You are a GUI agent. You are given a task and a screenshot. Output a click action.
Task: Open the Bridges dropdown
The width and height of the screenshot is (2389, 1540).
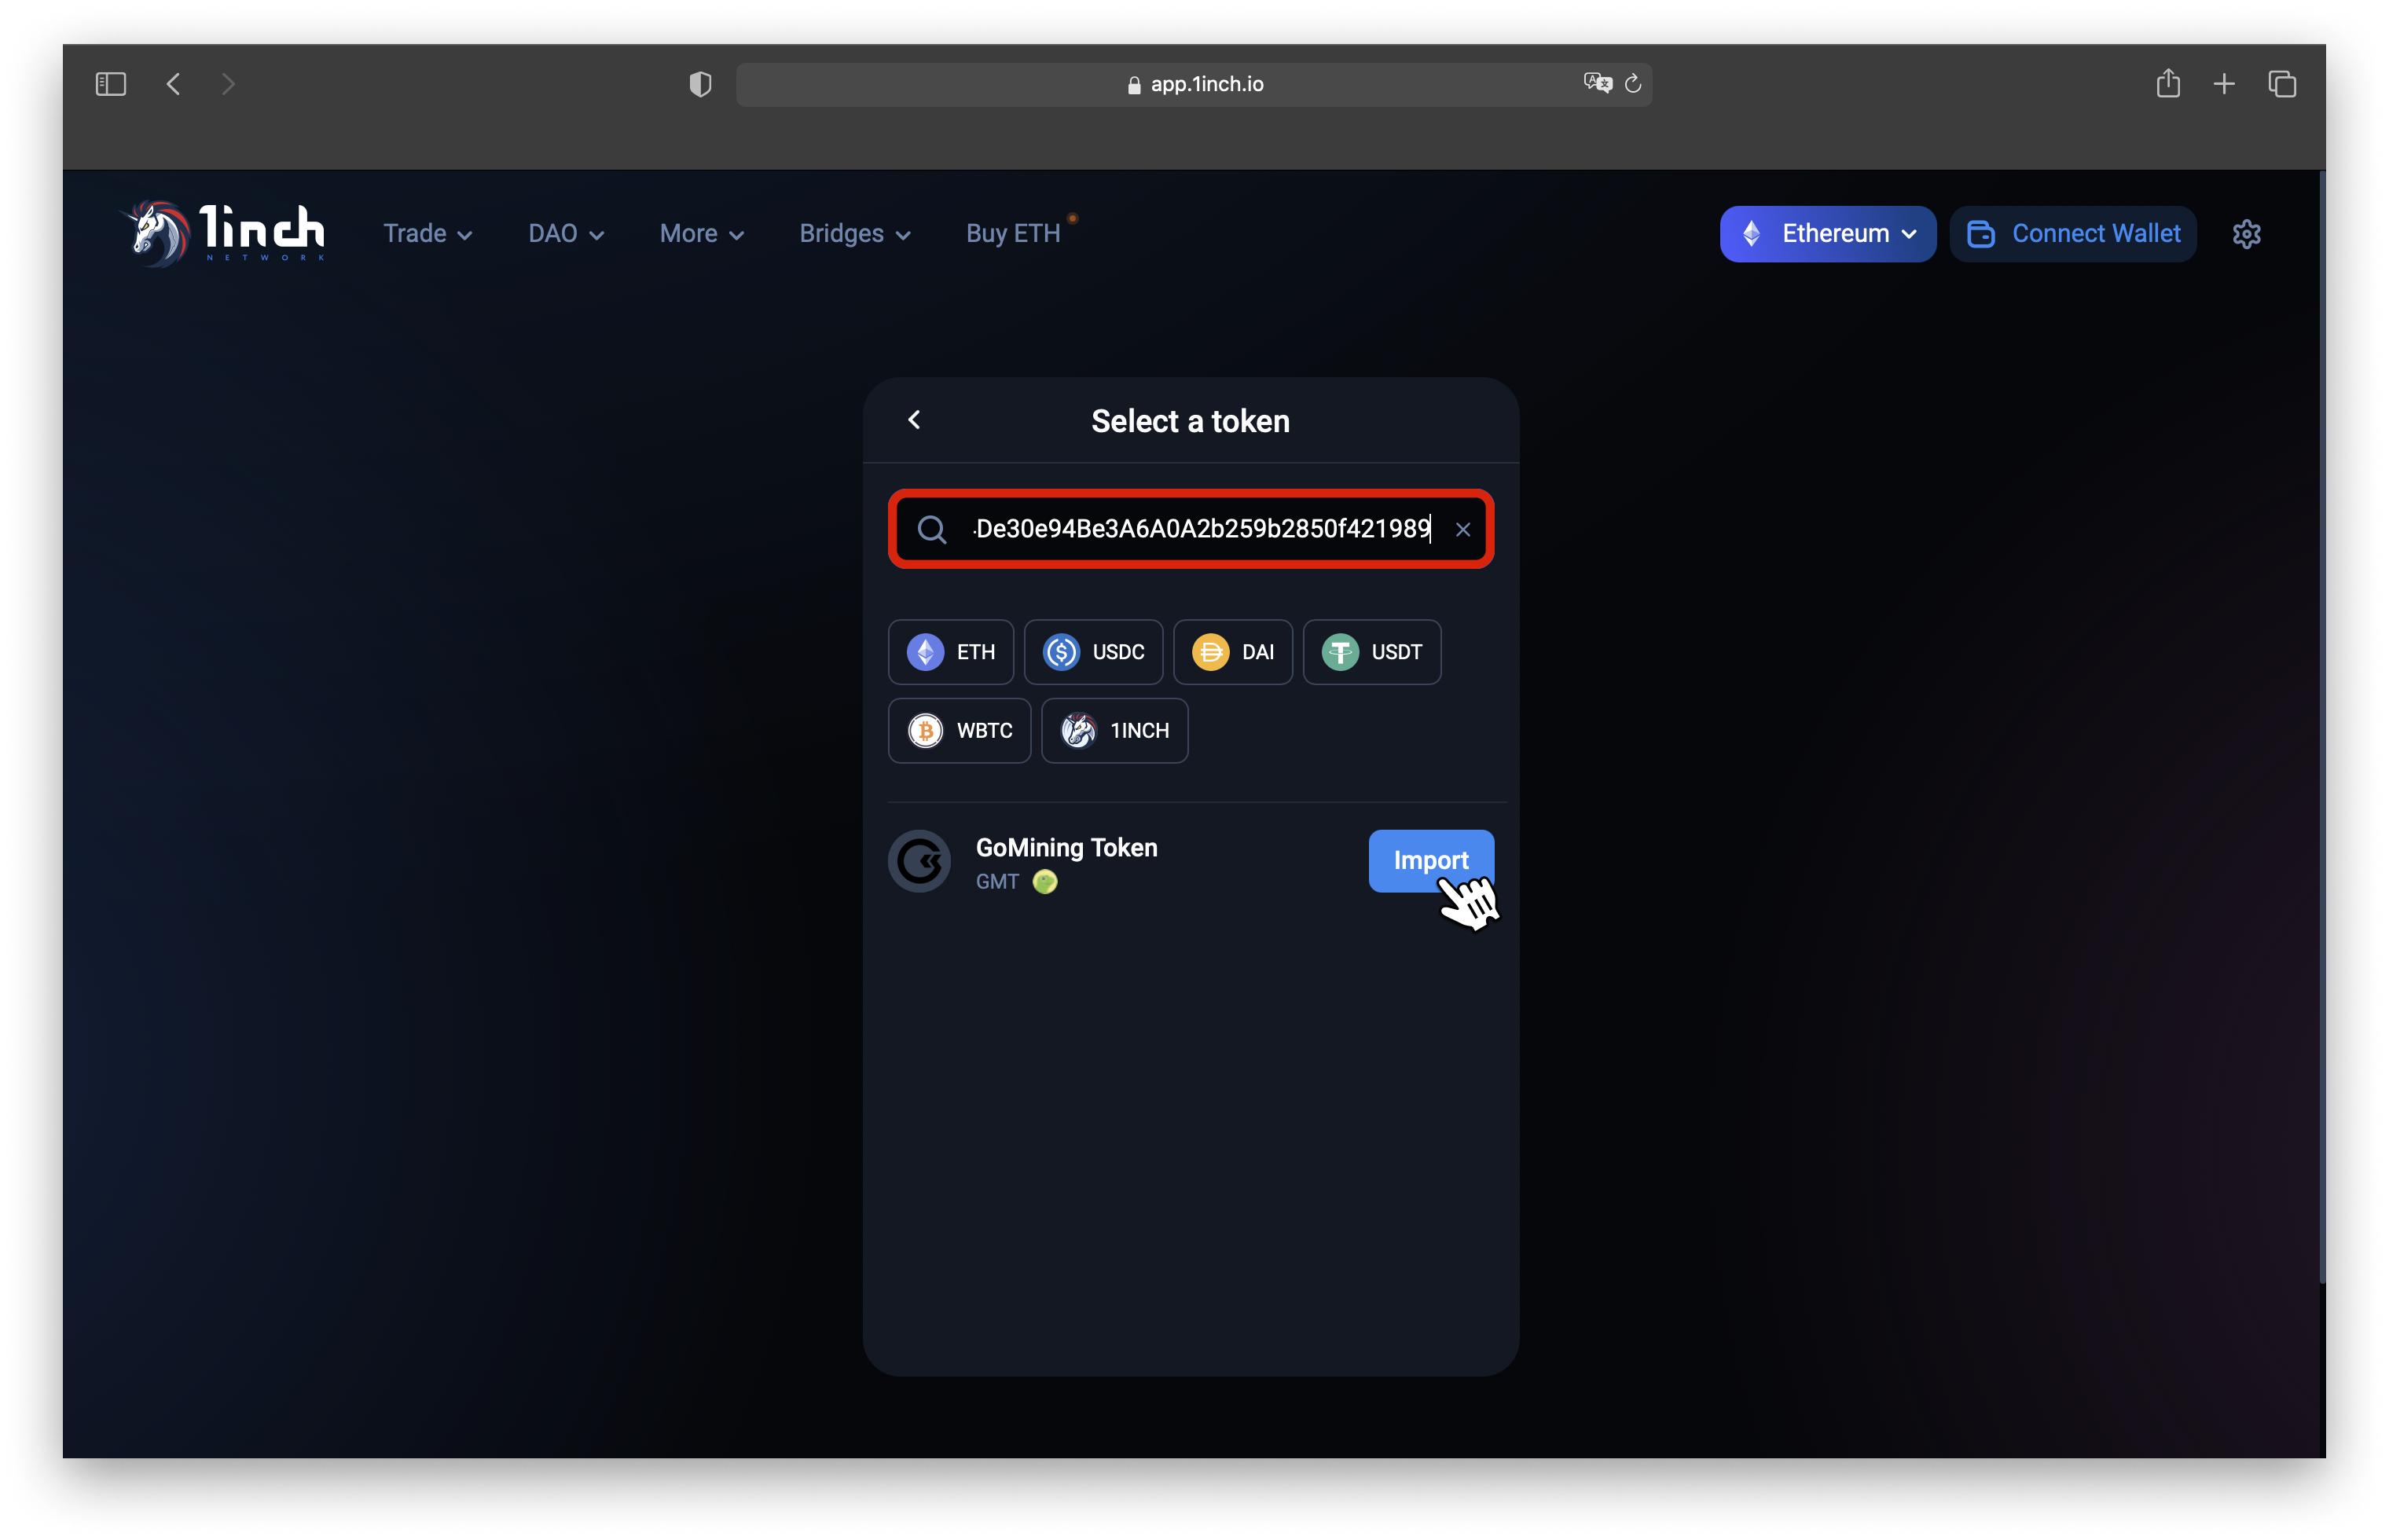(x=855, y=233)
